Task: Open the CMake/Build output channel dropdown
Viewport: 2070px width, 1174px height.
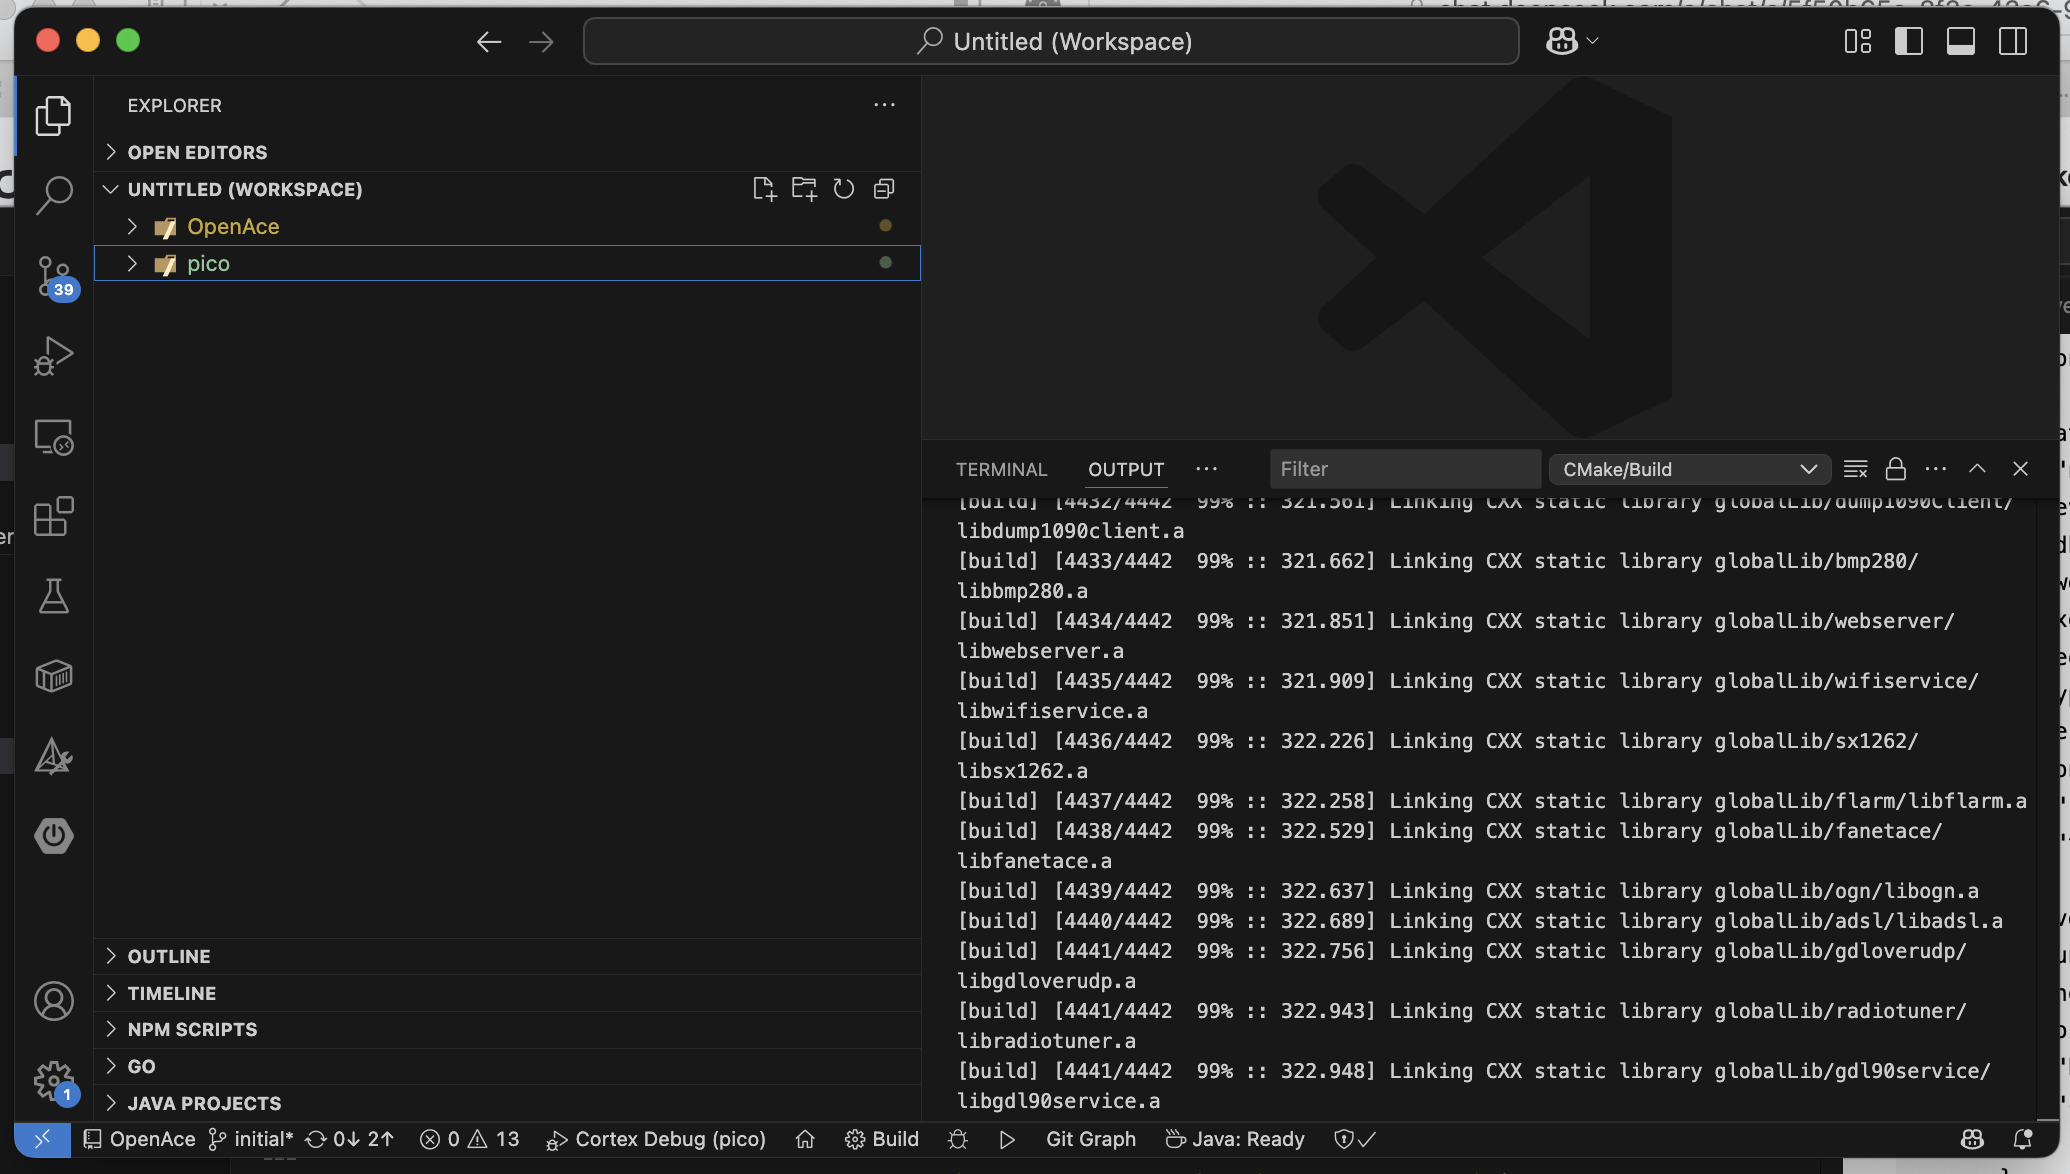Action: [x=1689, y=468]
